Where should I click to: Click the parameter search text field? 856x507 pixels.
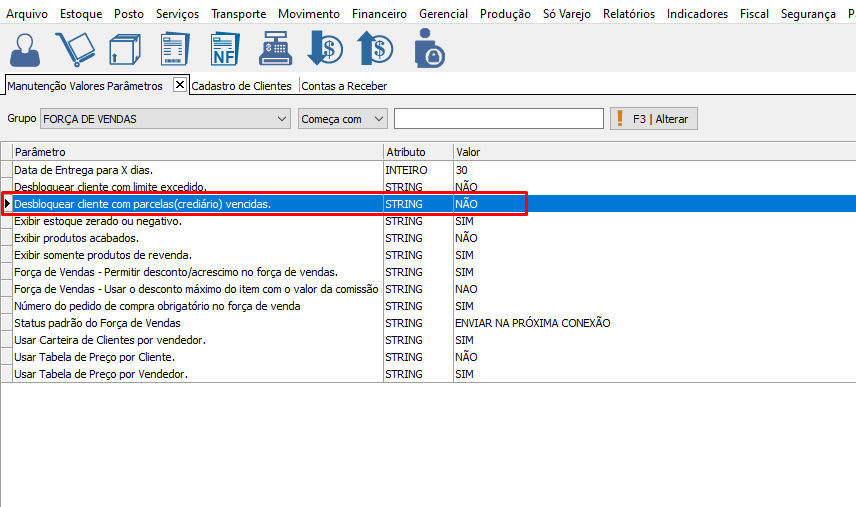tap(498, 119)
